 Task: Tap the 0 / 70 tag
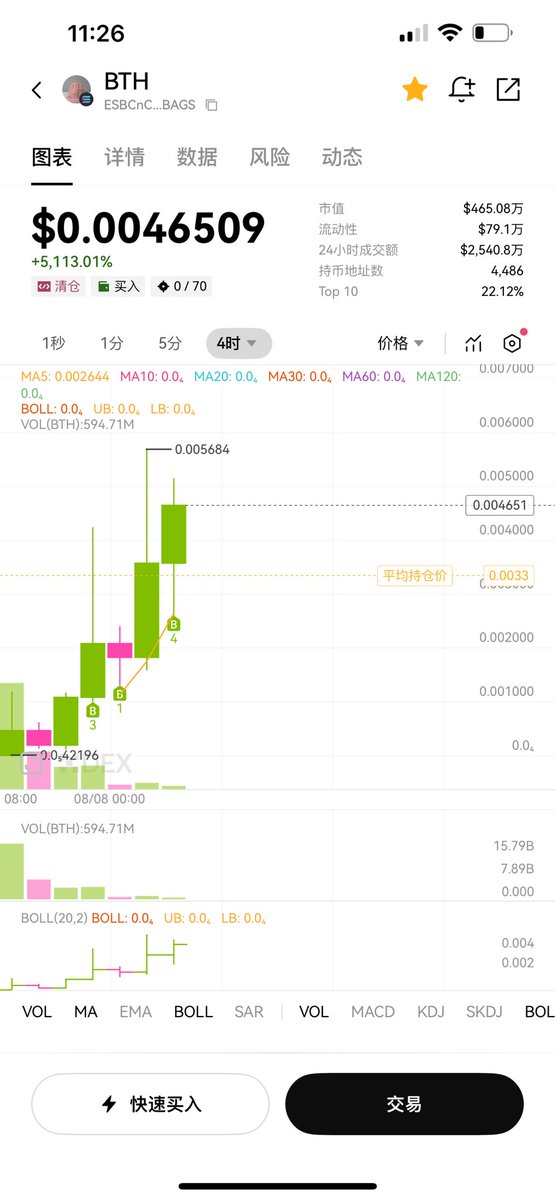(x=181, y=286)
